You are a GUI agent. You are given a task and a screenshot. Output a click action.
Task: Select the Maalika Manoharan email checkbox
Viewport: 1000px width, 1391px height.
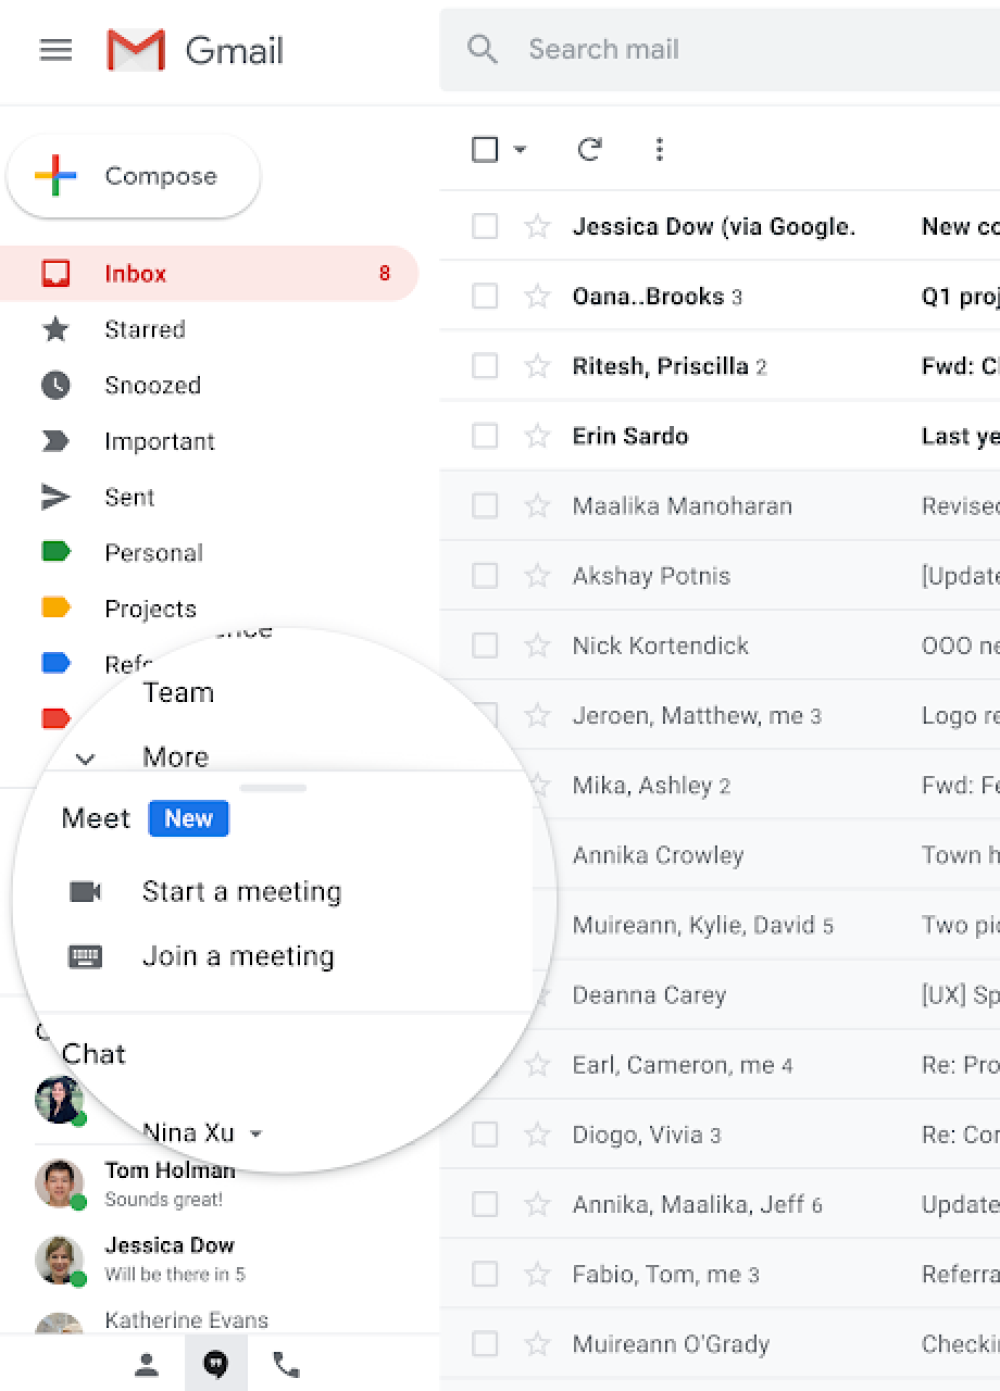tap(485, 506)
